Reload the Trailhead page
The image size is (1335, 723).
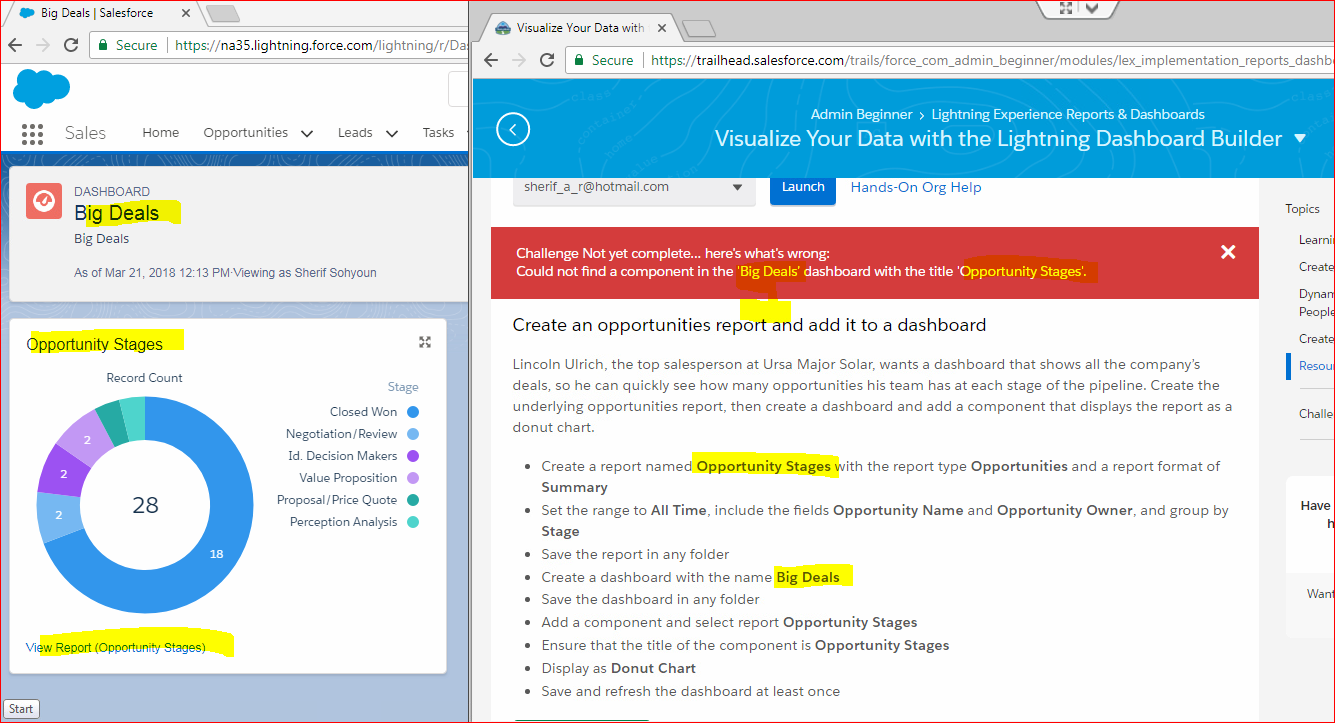point(547,60)
